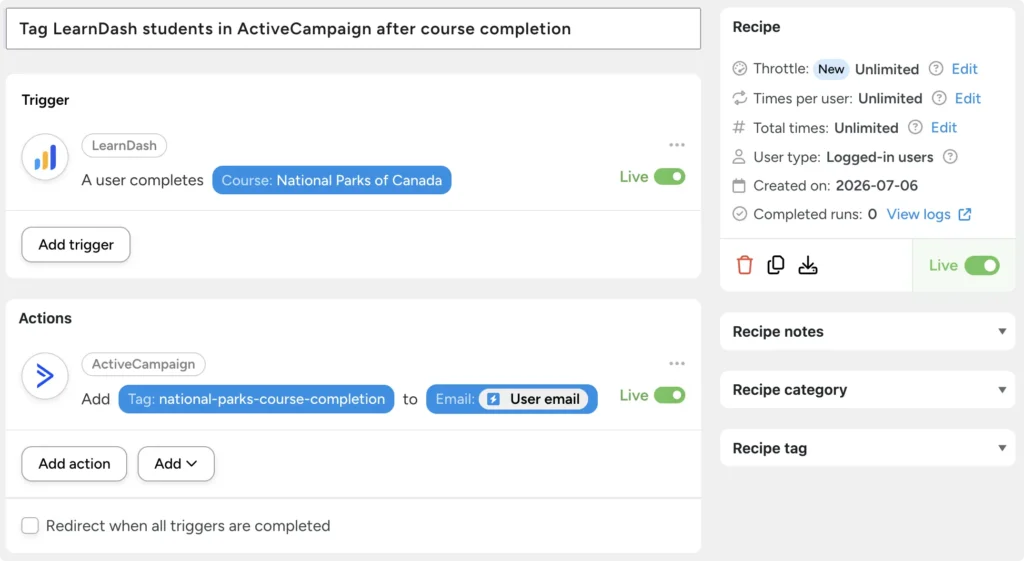Image resolution: width=1024 pixels, height=561 pixels.
Task: Click the Throttle help question icon
Action: pyautogui.click(x=936, y=69)
